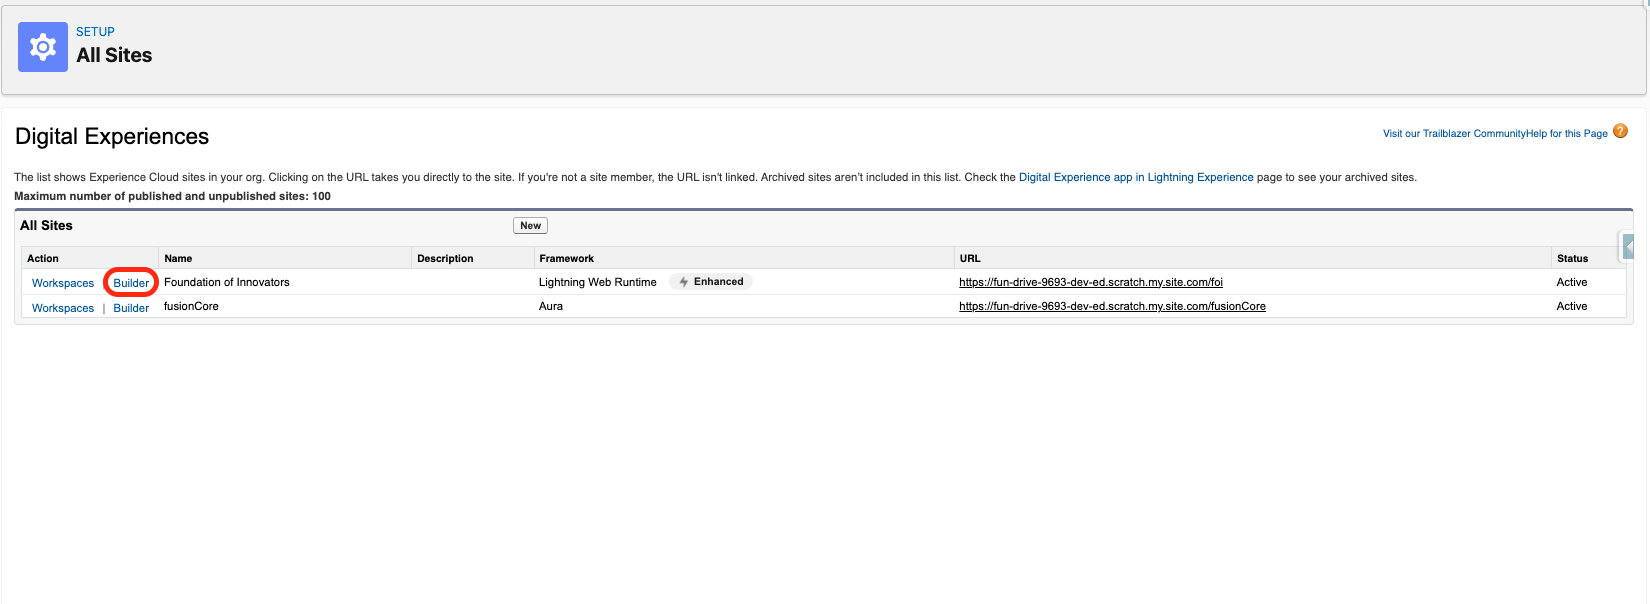The width and height of the screenshot is (1650, 604).
Task: Create a new site with New button
Action: click(x=530, y=226)
